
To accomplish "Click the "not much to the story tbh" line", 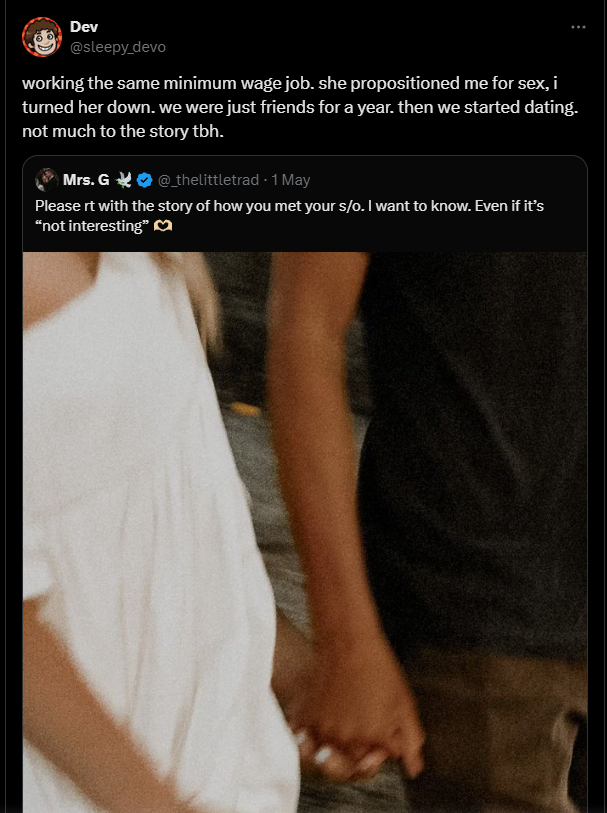I will (x=123, y=131).
